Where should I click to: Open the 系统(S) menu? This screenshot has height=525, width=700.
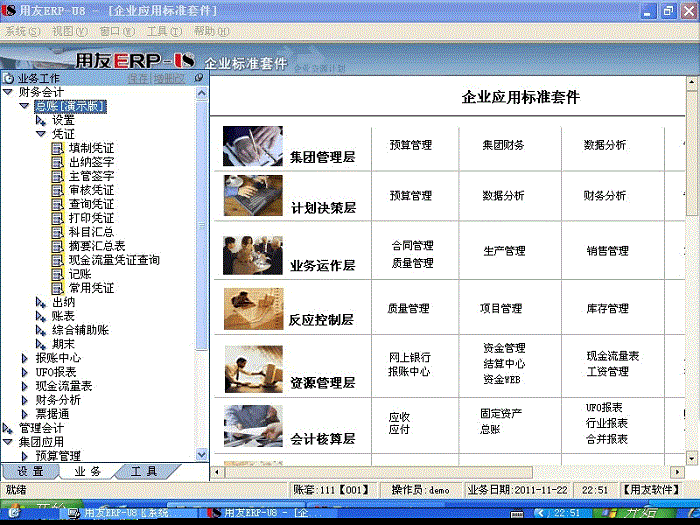23,31
